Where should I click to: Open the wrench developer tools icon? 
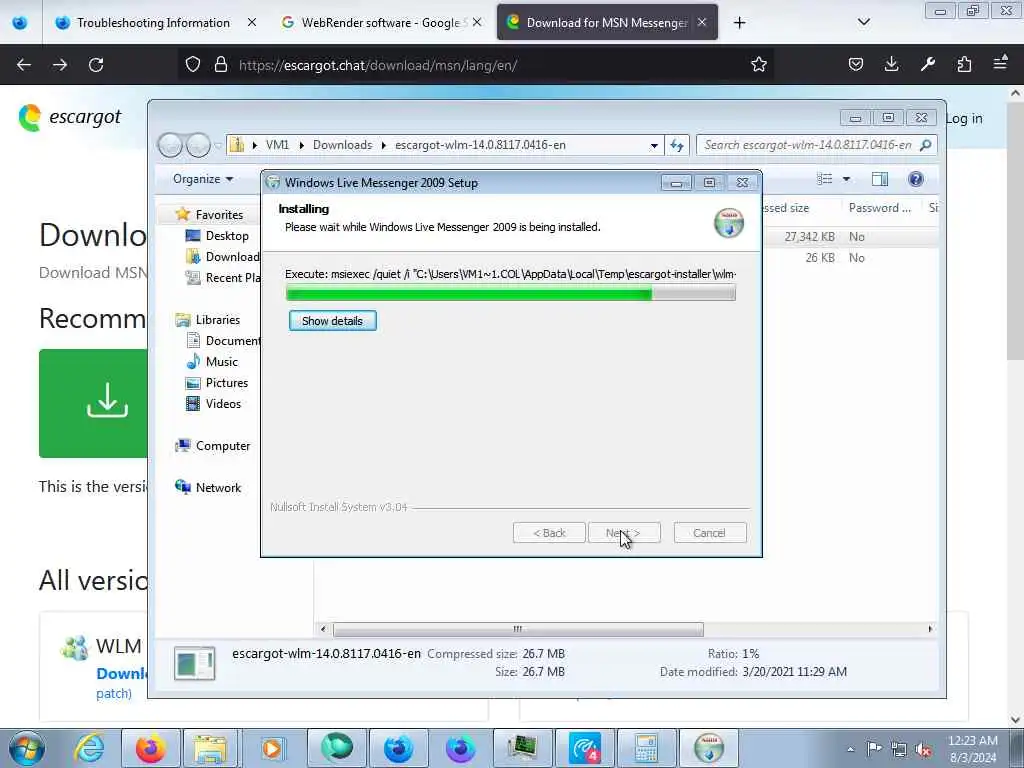click(x=927, y=64)
